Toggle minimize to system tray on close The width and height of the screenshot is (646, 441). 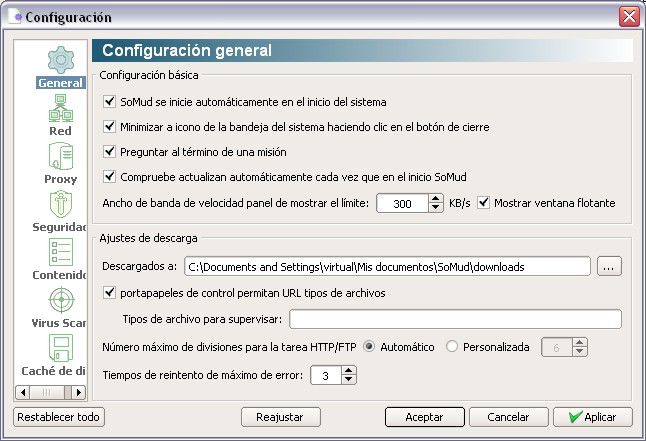click(109, 127)
